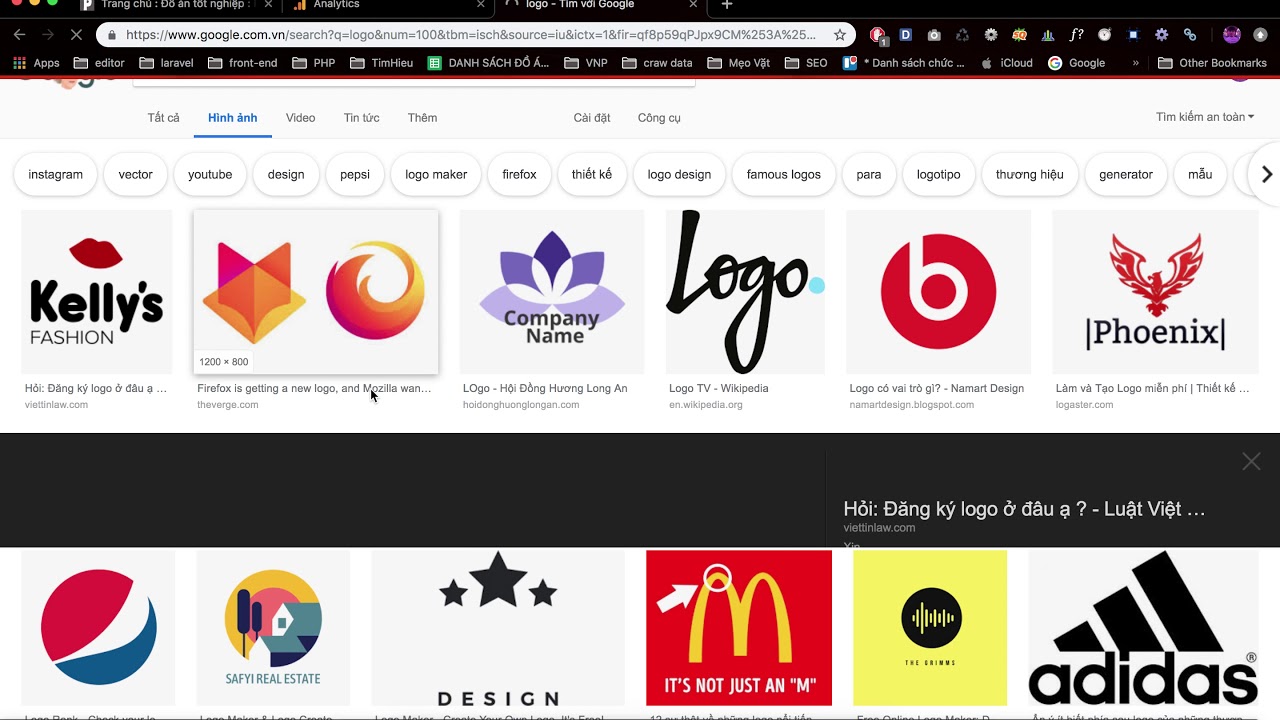Viewport: 1280px width, 720px height.
Task: Open the red ad blocker extension
Action: pos(878,35)
